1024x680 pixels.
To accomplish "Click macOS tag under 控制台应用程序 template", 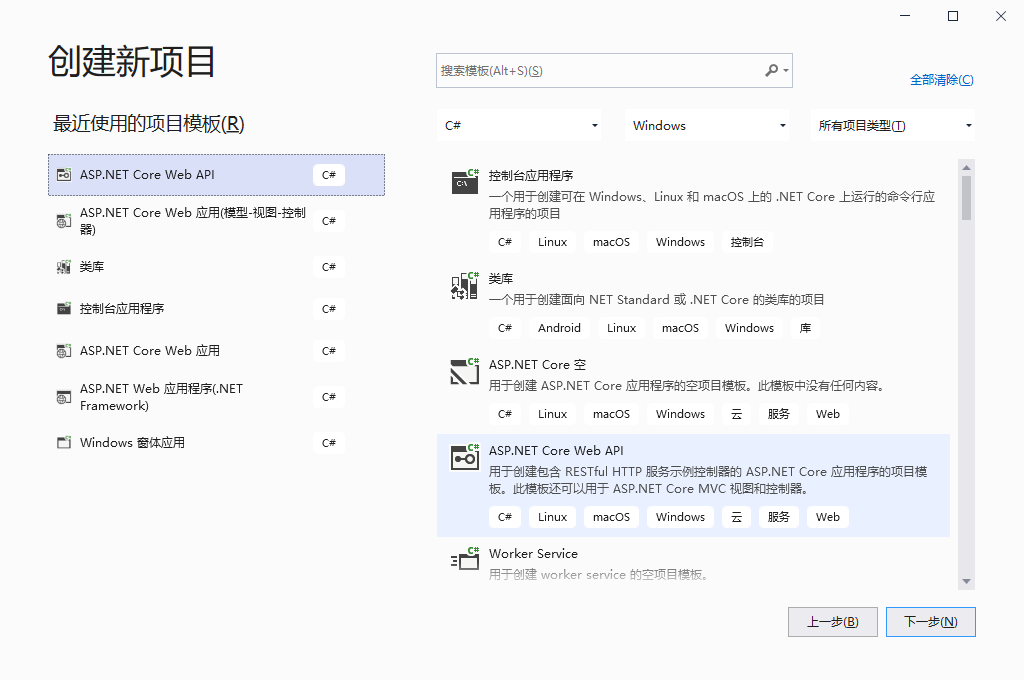I will [611, 242].
